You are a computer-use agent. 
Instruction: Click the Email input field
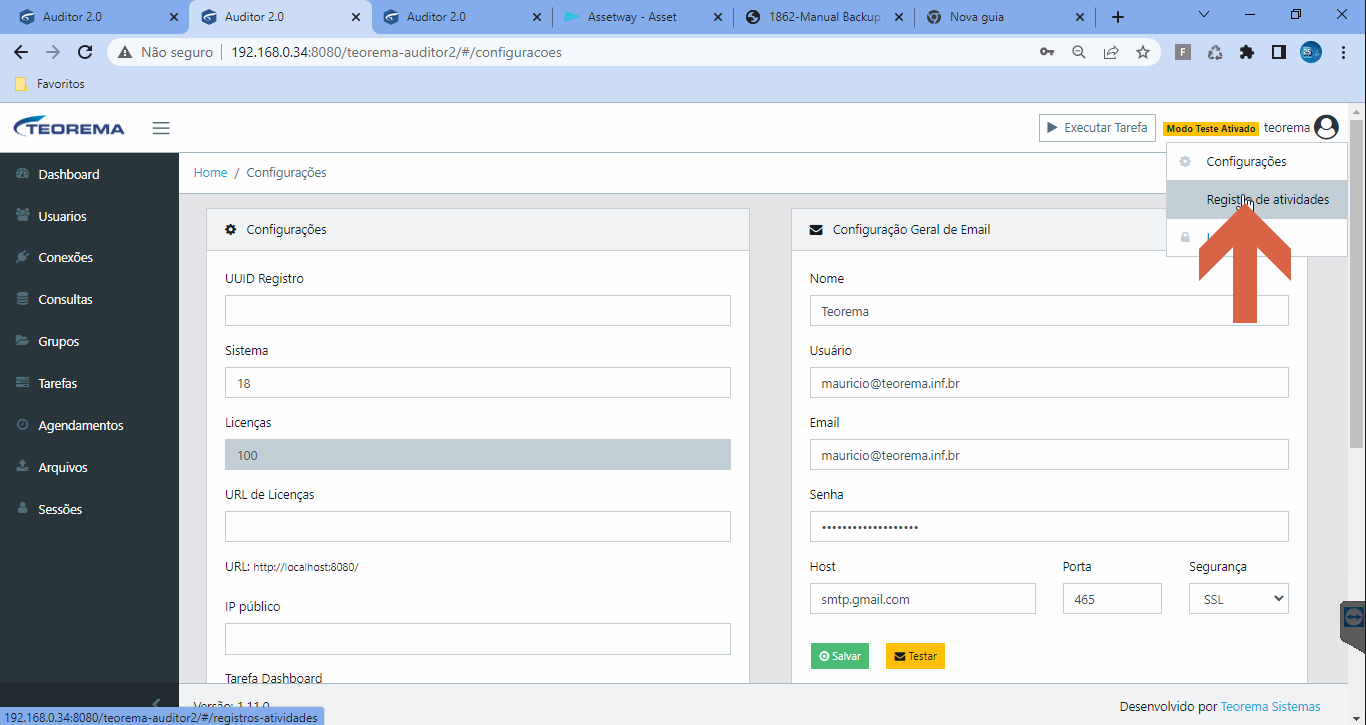tap(1049, 454)
